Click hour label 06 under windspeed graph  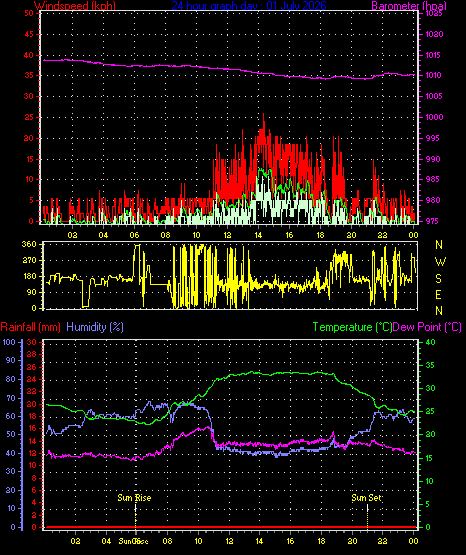tap(134, 235)
